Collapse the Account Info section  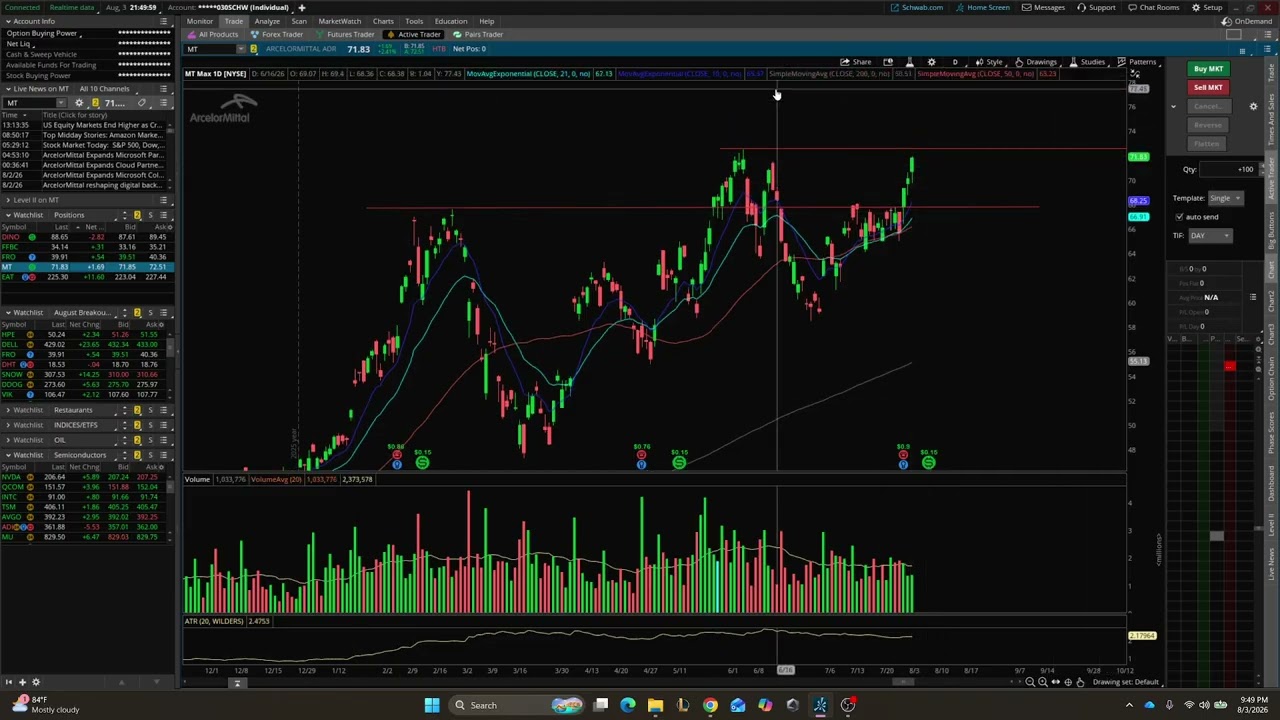tap(8, 21)
